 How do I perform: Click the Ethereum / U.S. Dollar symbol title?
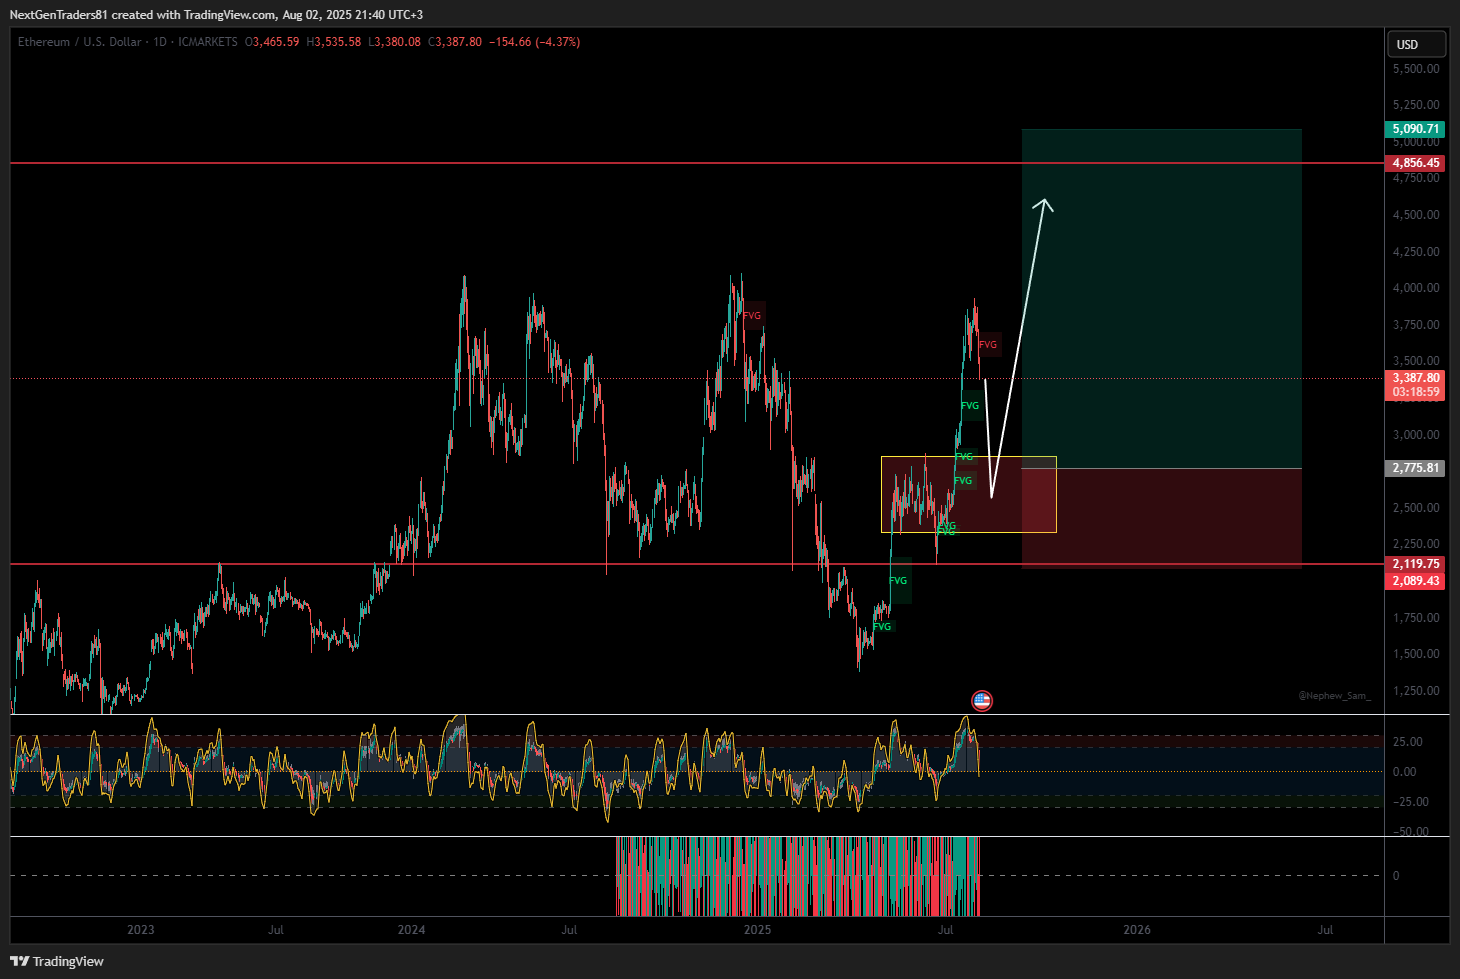point(80,42)
